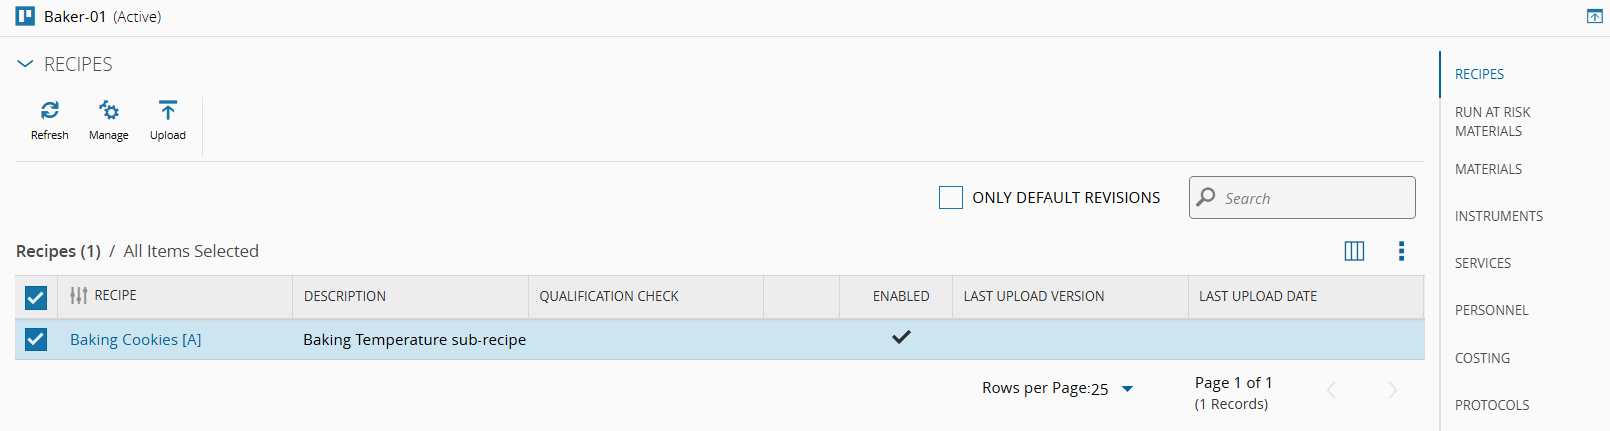Open the Instruments side tab
This screenshot has width=1610, height=431.
[1498, 216]
